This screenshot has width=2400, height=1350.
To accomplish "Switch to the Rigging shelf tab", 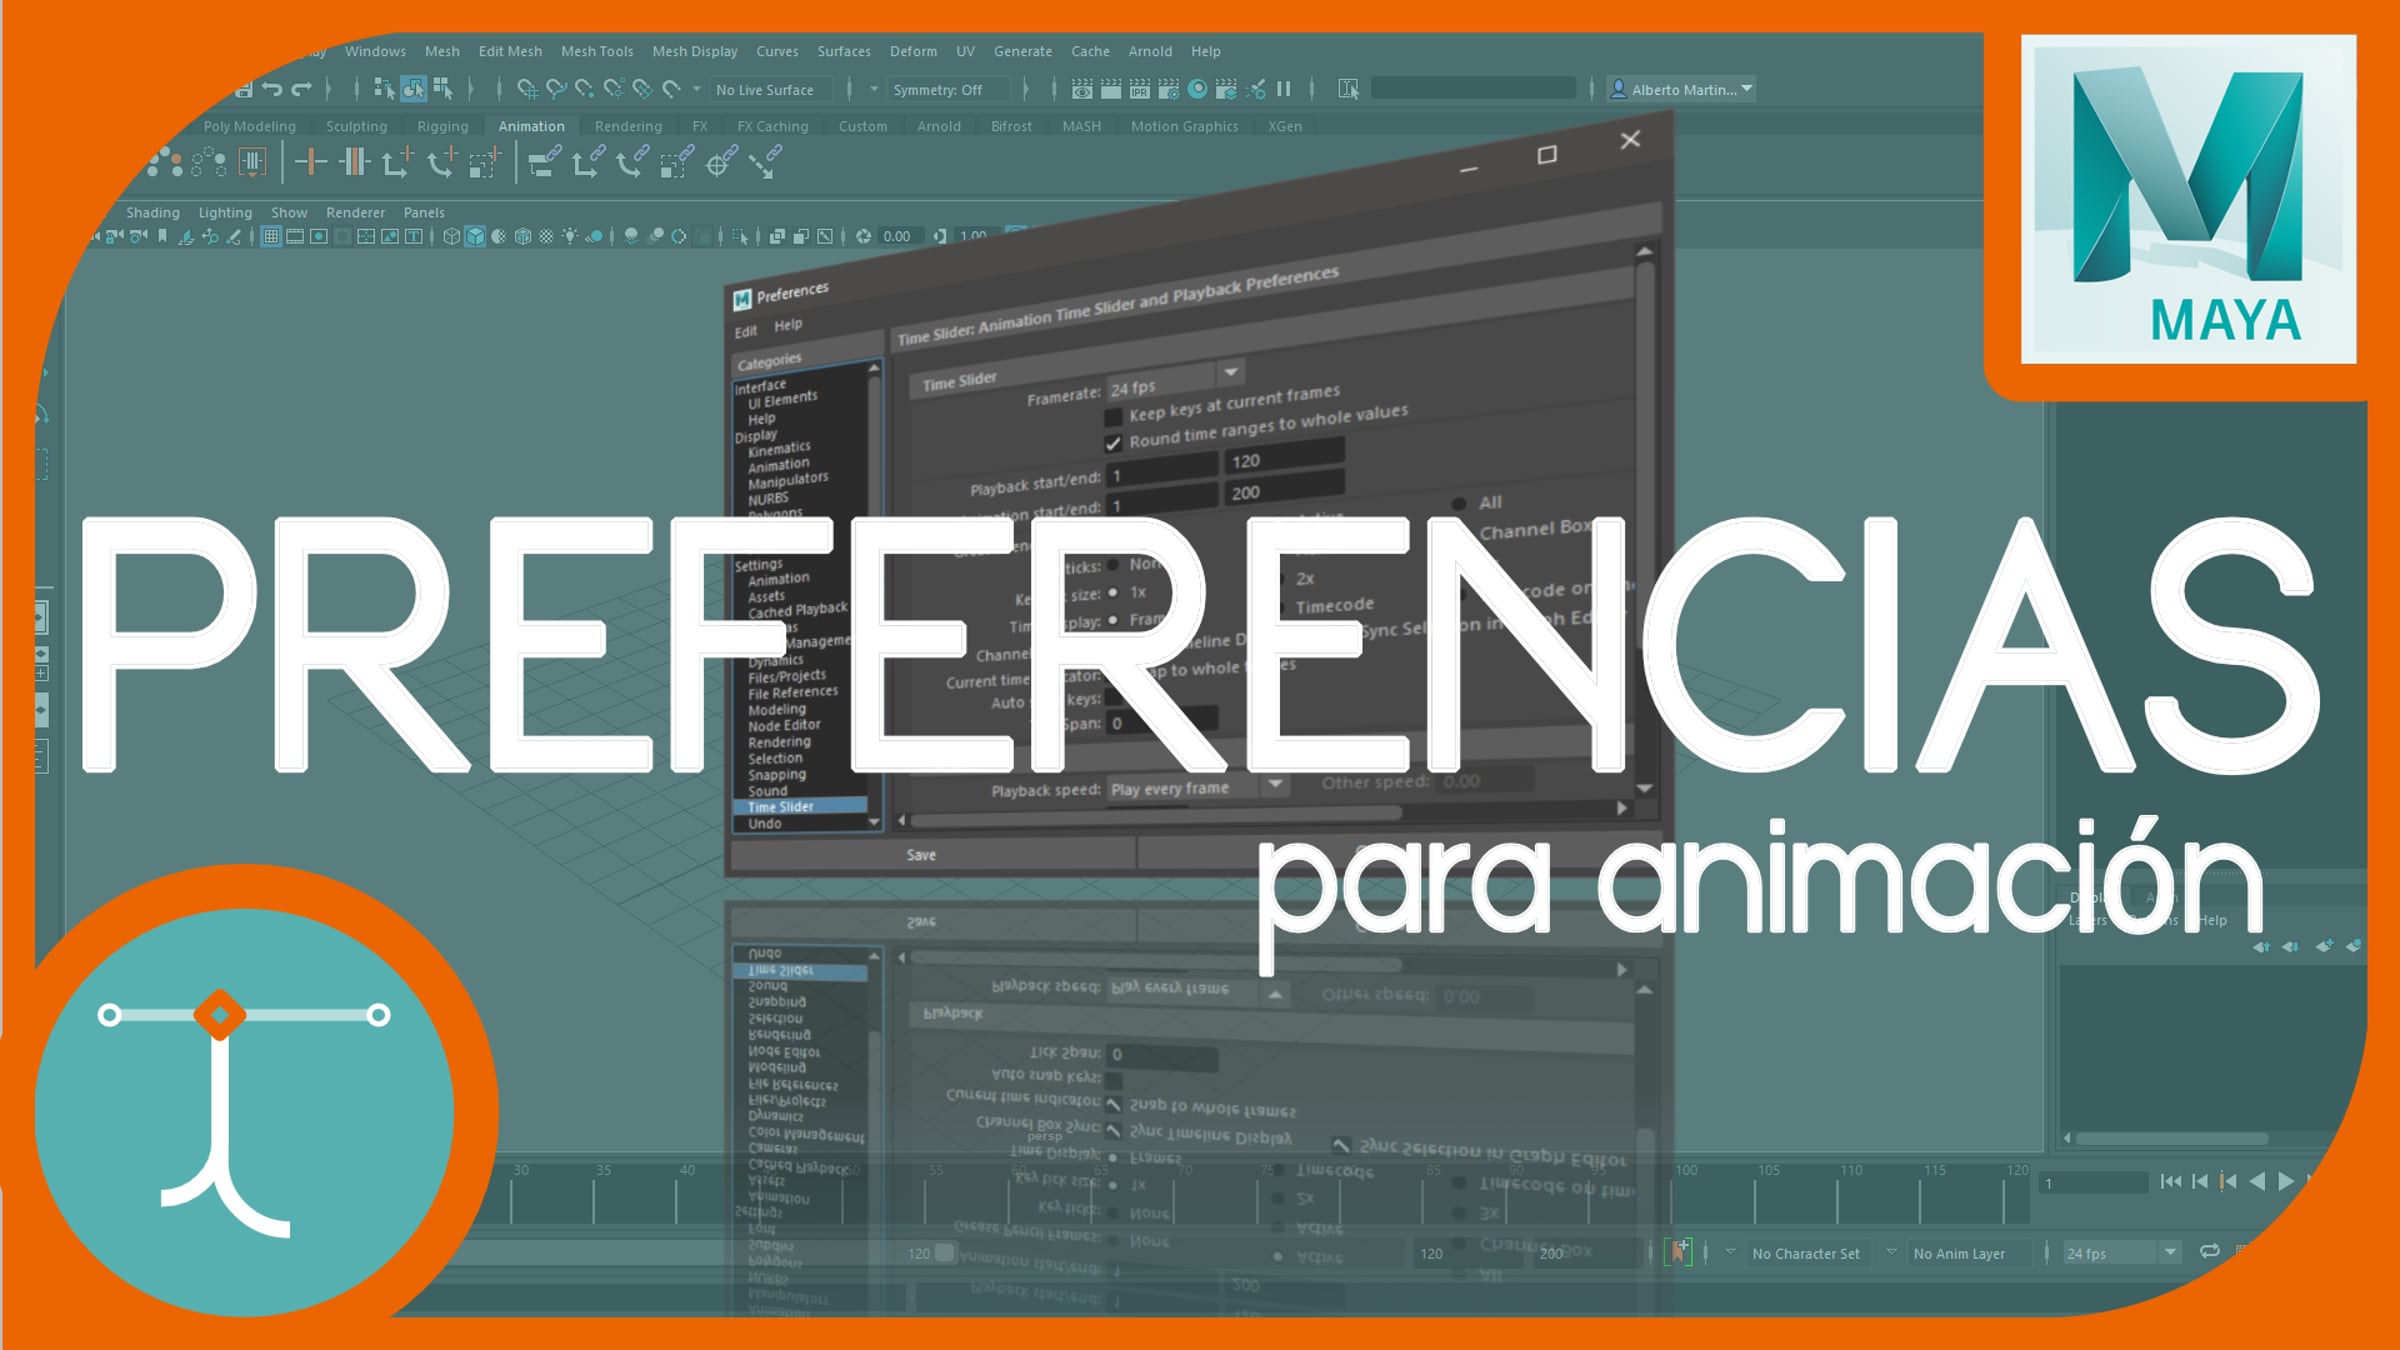I will click(x=442, y=126).
